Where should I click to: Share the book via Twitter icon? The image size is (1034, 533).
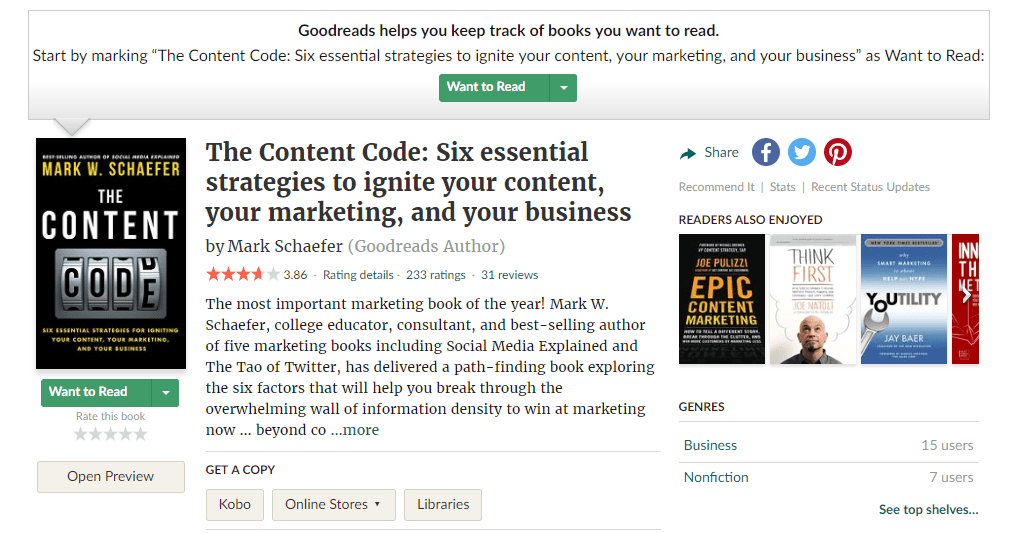pos(802,152)
